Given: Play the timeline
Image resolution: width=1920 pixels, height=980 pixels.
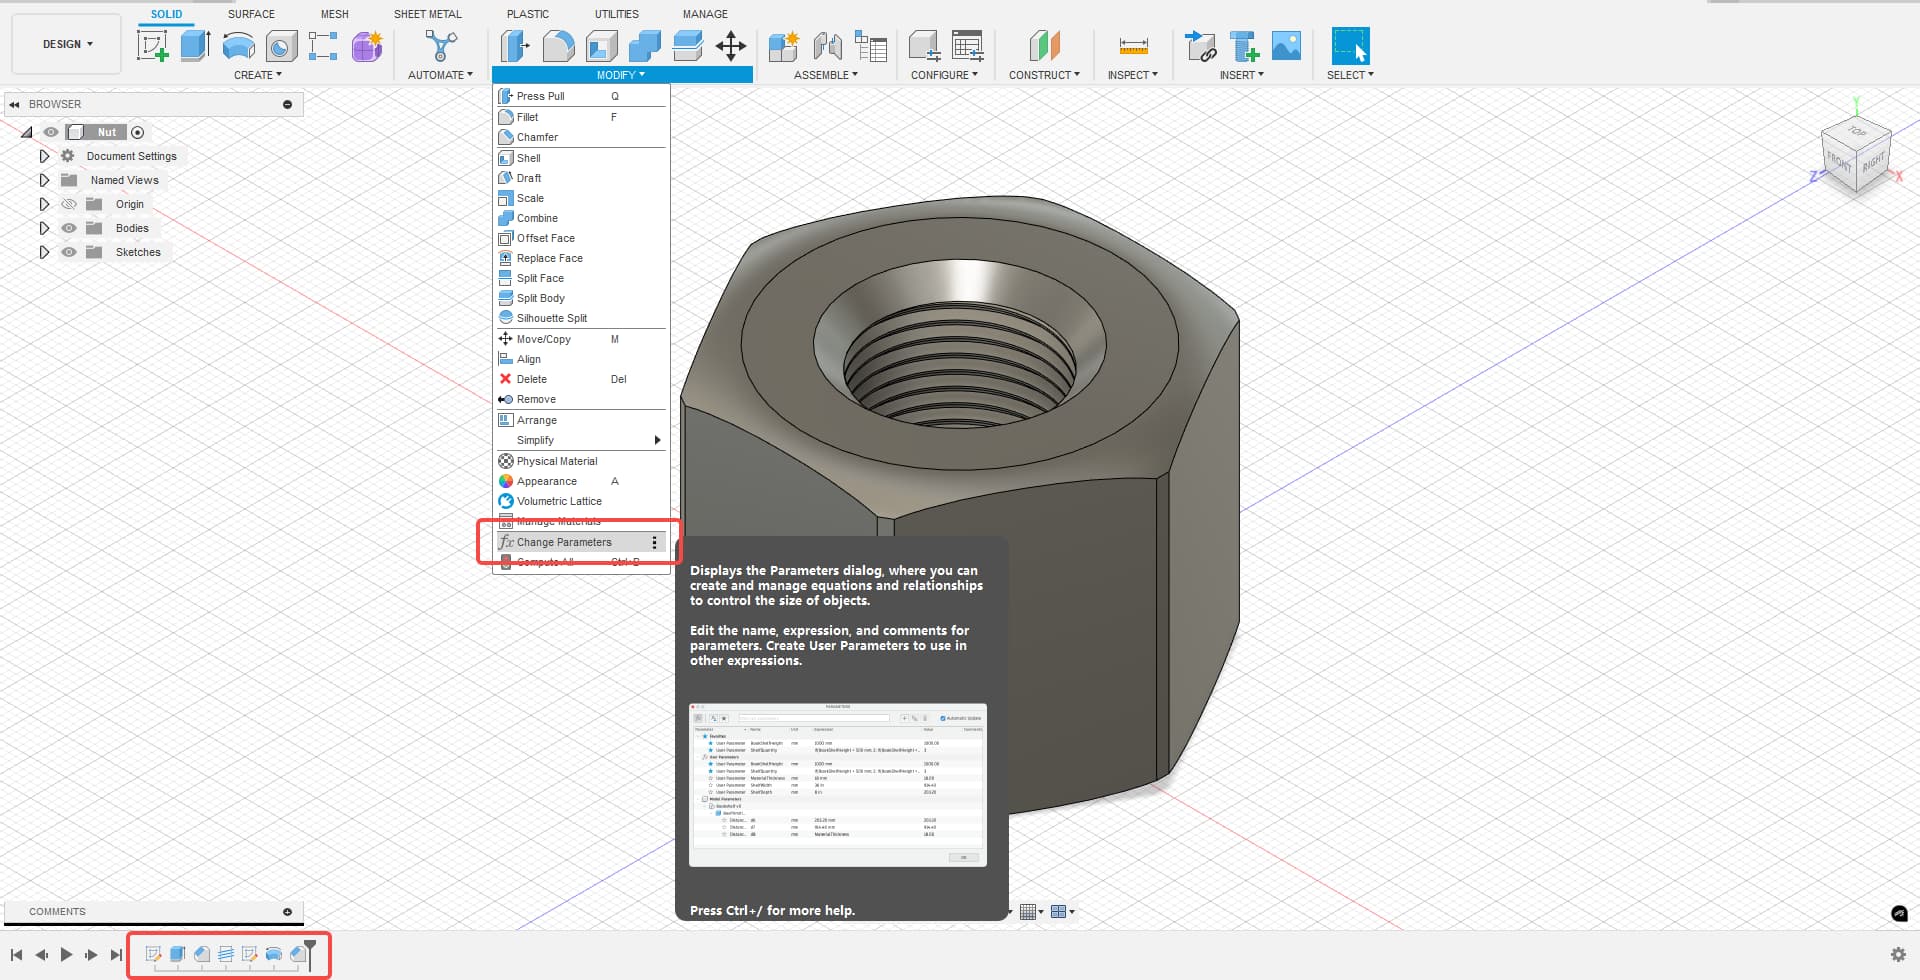Looking at the screenshot, I should [66, 955].
